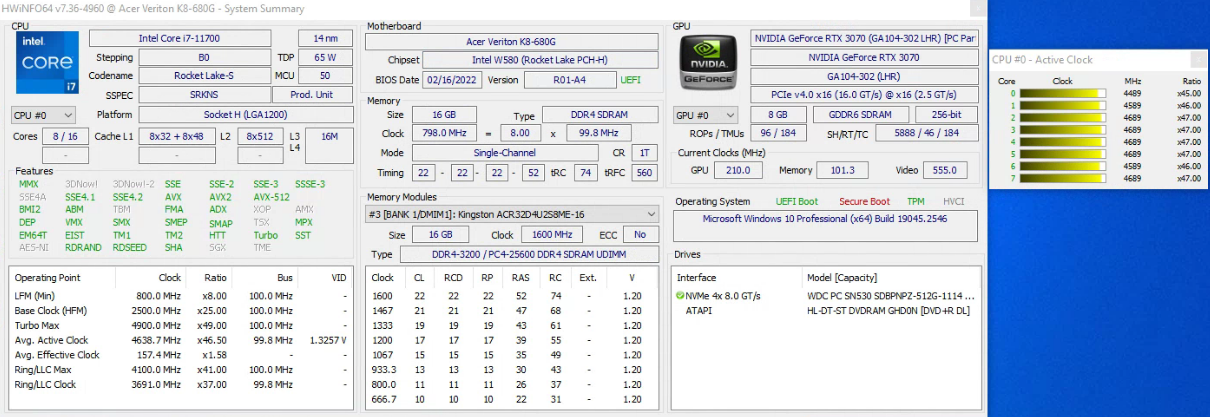1210x417 pixels.
Task: Select the Rocket Lake-S codename field
Action: [202, 76]
